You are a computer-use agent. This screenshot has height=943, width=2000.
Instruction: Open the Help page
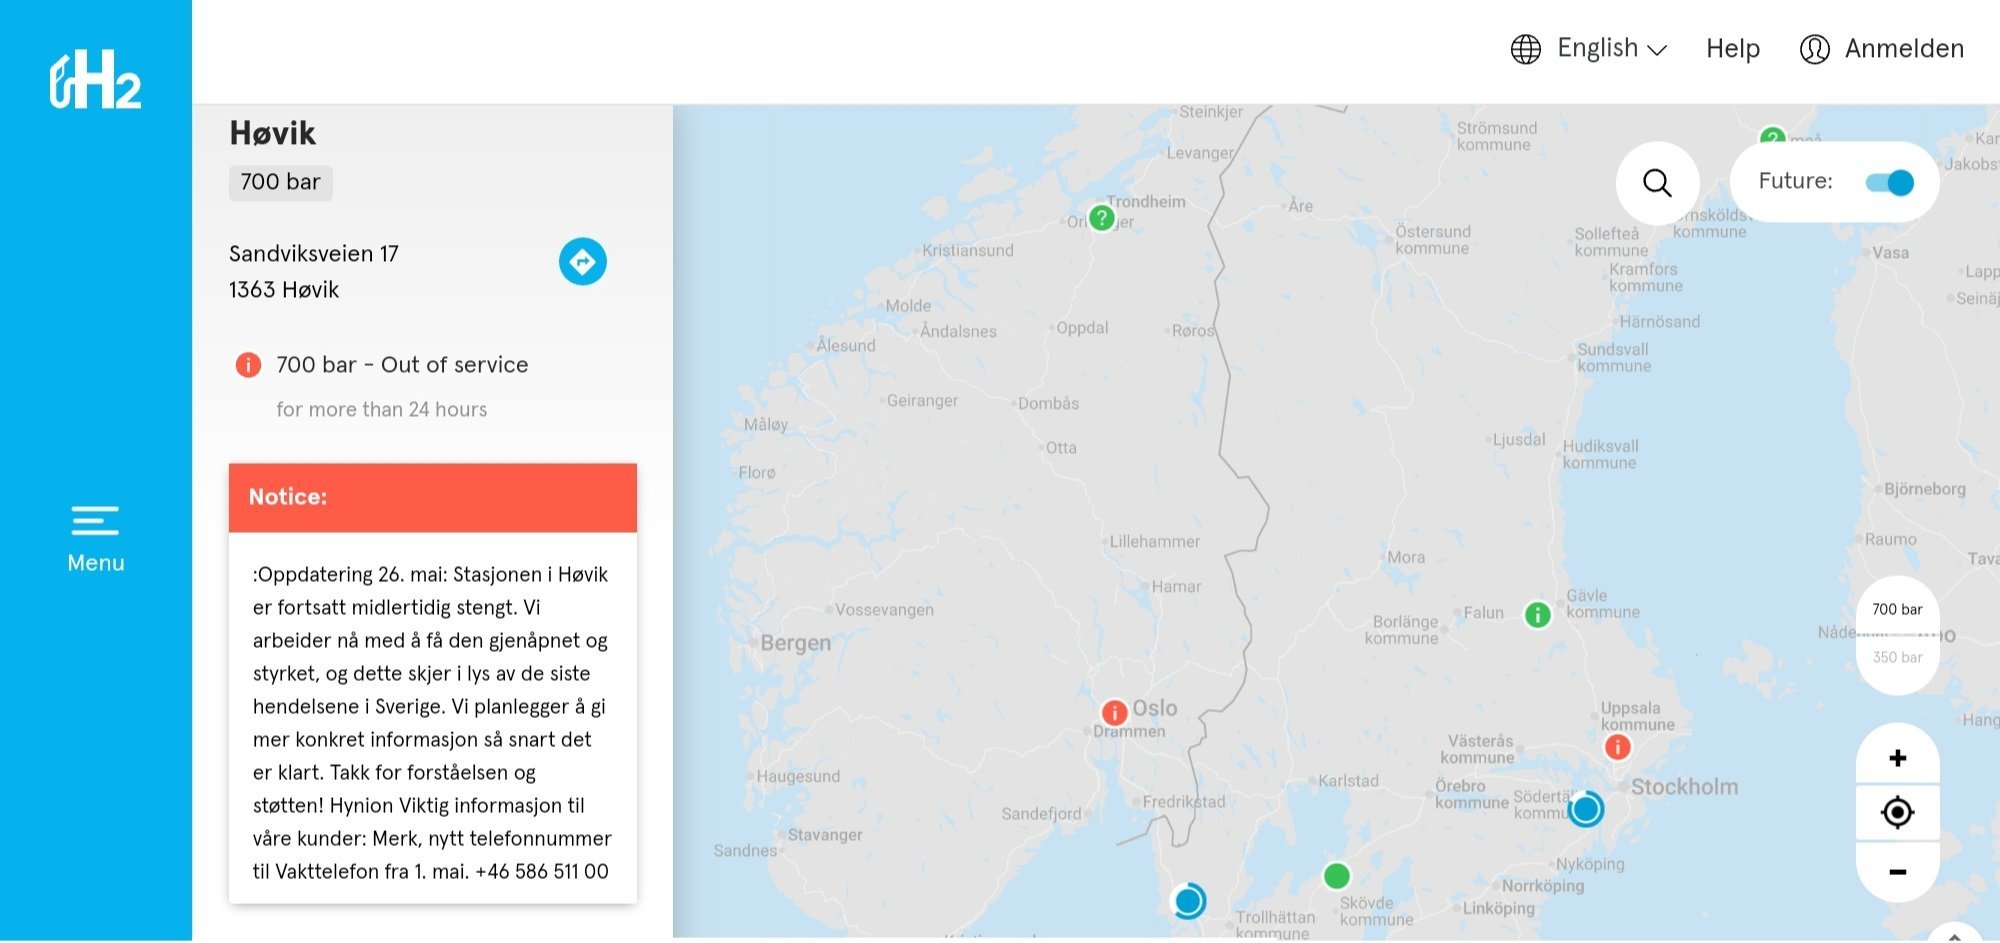pos(1732,48)
